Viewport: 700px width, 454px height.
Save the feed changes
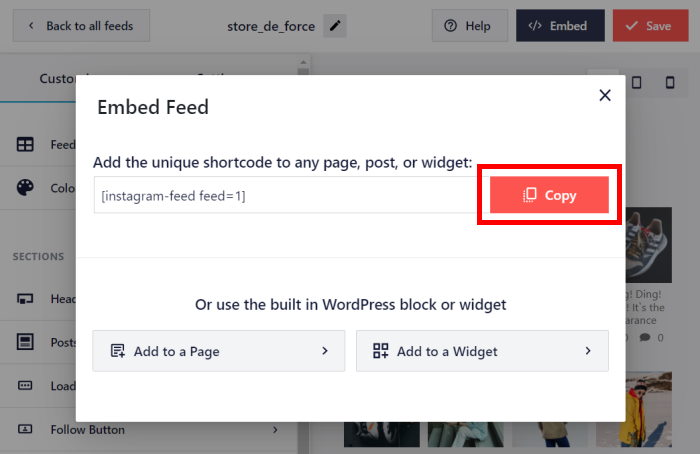click(656, 26)
